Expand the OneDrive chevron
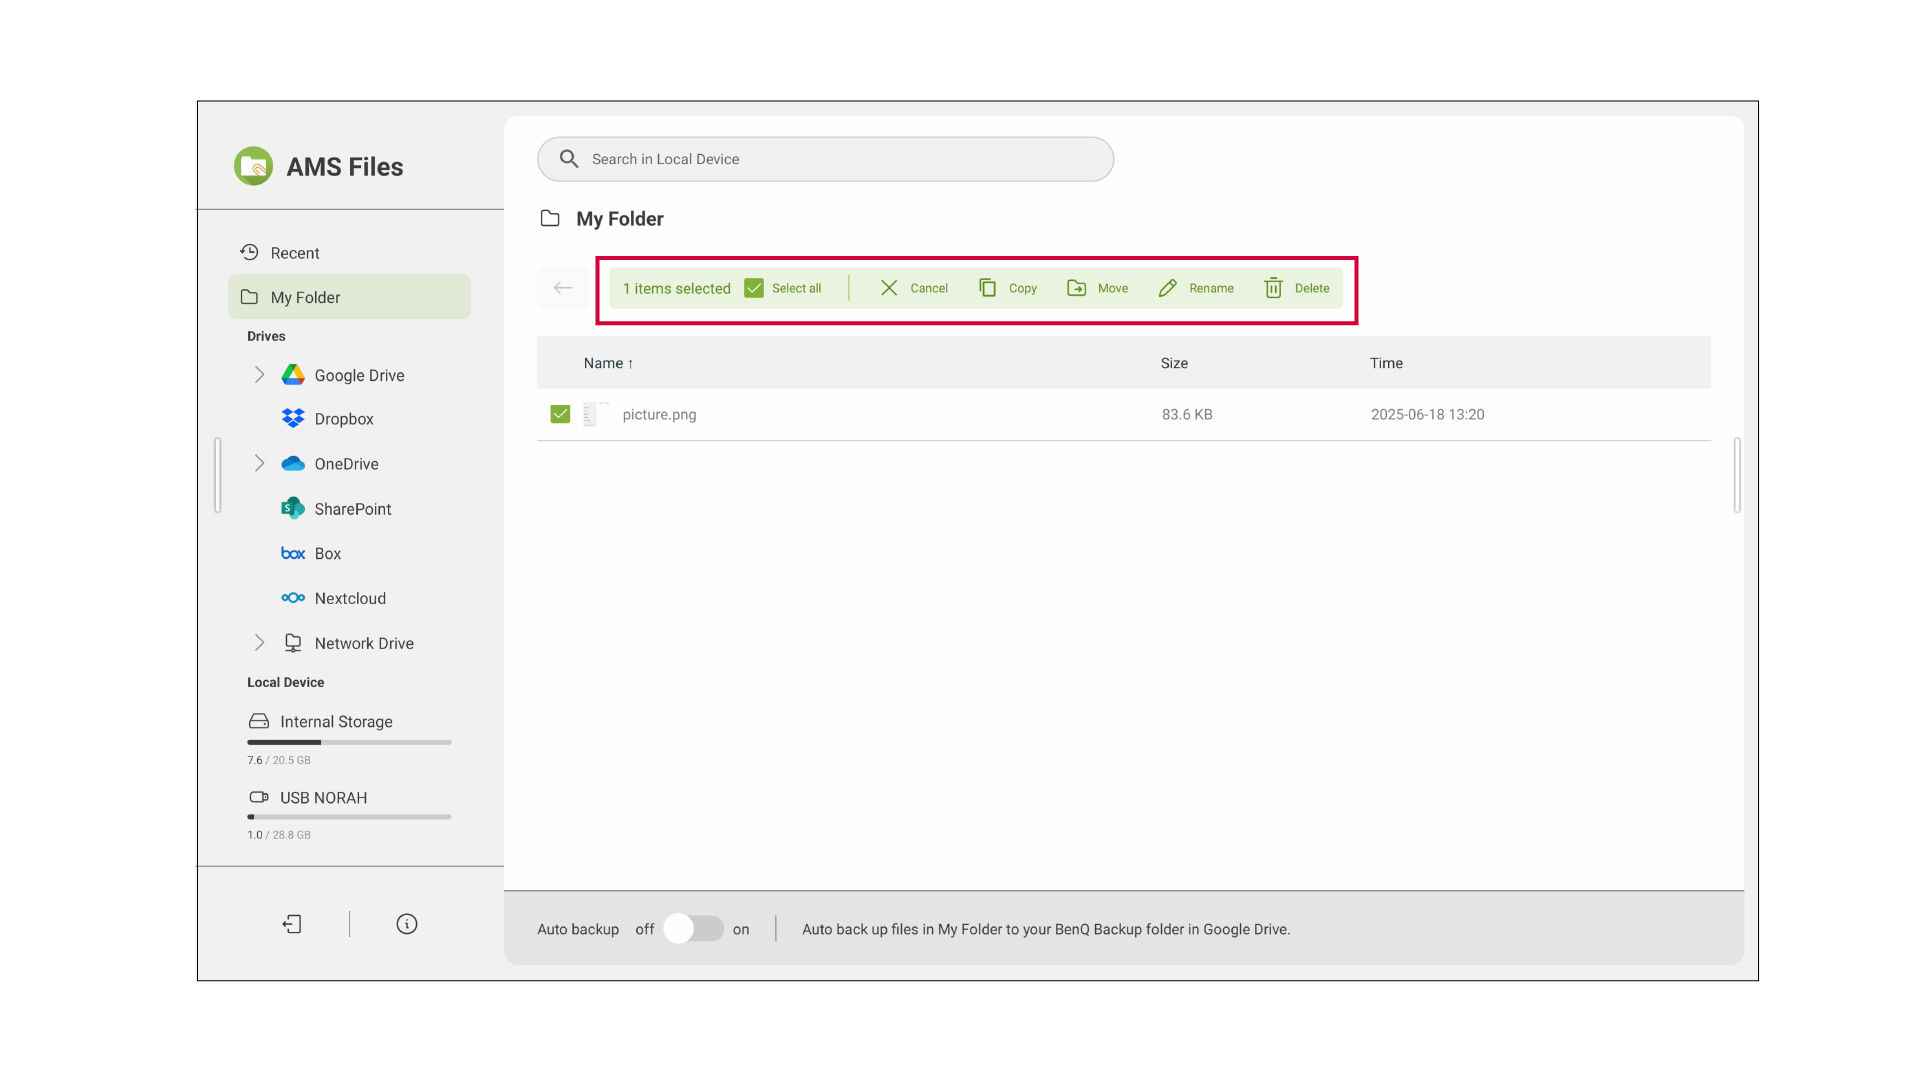This screenshot has height=1081, width=1921. click(259, 464)
